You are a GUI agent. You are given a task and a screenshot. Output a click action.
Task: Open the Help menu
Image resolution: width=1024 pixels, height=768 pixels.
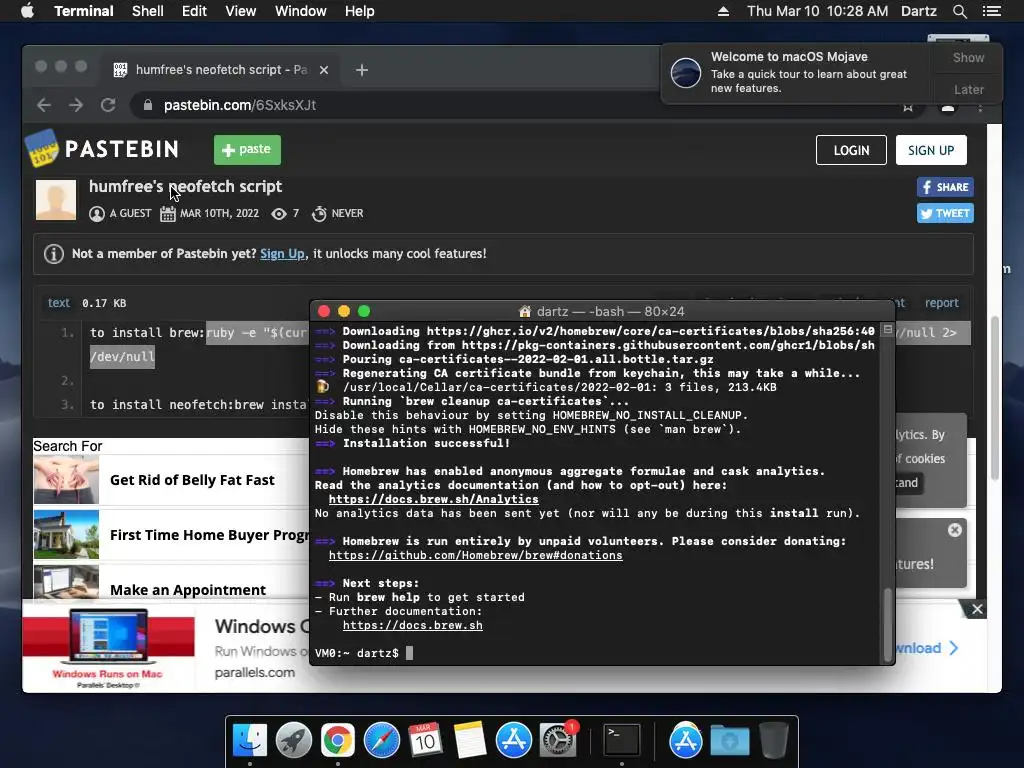coord(359,11)
